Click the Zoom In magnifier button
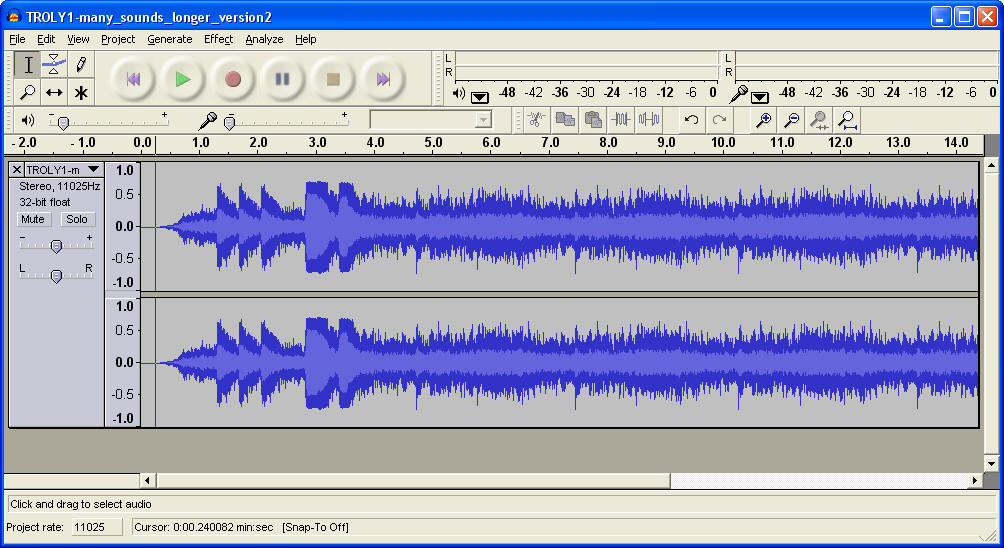Image resolution: width=1004 pixels, height=548 pixels. point(763,120)
